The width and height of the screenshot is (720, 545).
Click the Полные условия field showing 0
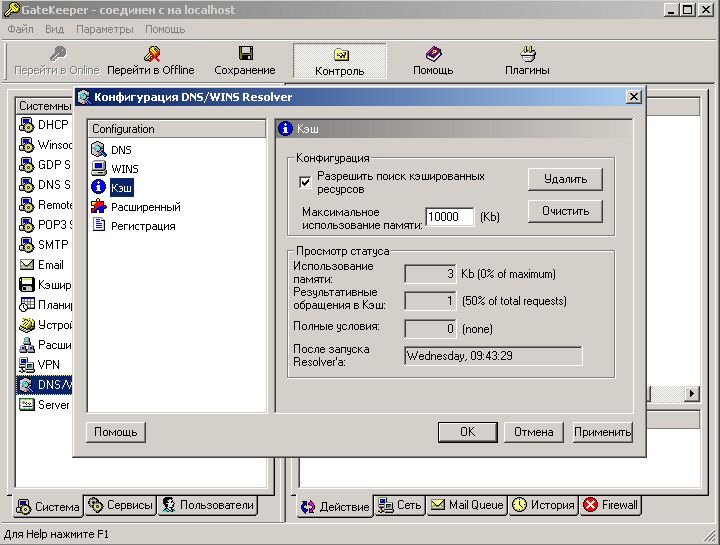(x=430, y=329)
